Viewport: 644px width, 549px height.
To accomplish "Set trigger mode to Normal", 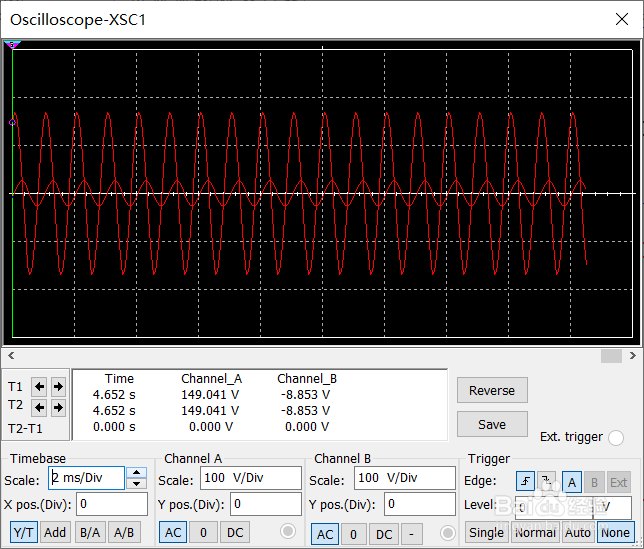I will point(535,532).
